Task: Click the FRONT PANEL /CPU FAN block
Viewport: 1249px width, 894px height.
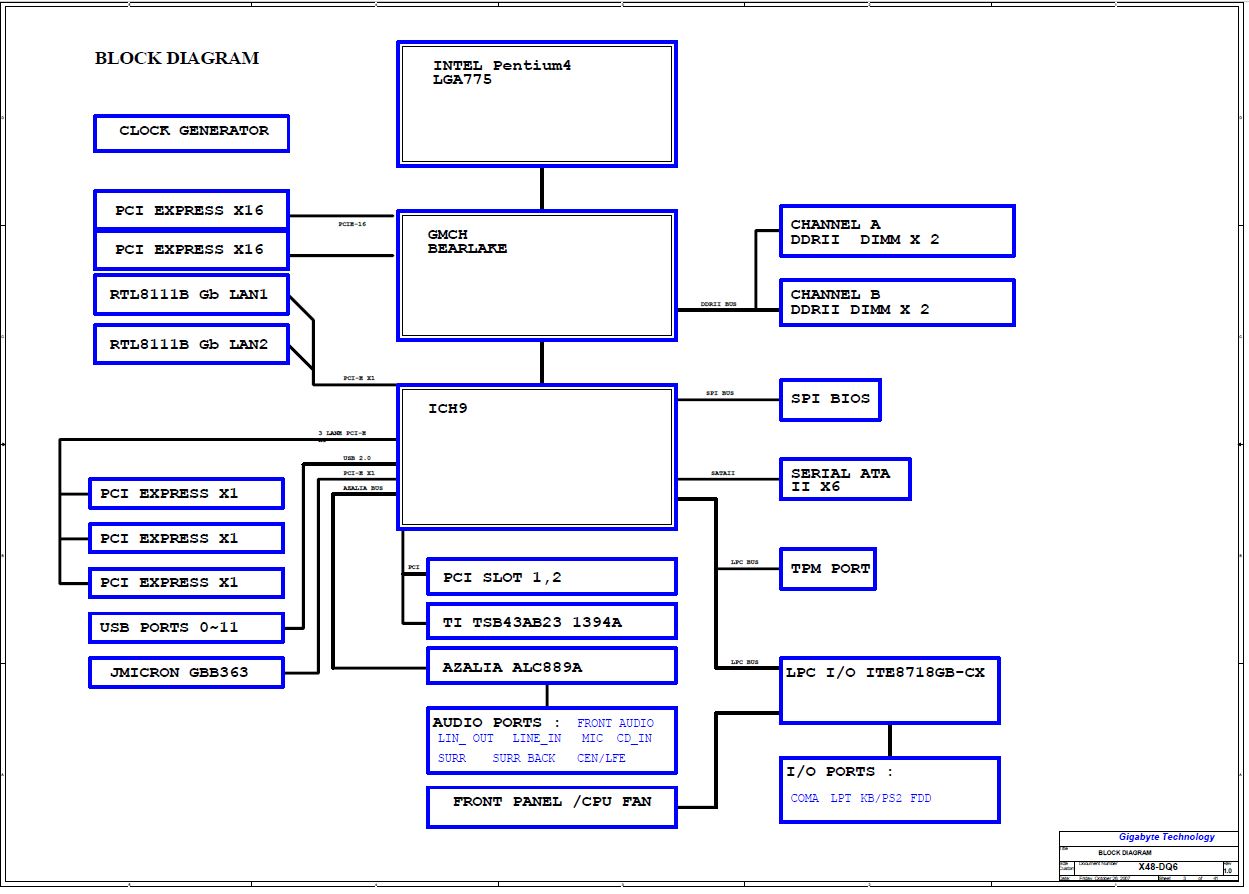Action: tap(551, 807)
